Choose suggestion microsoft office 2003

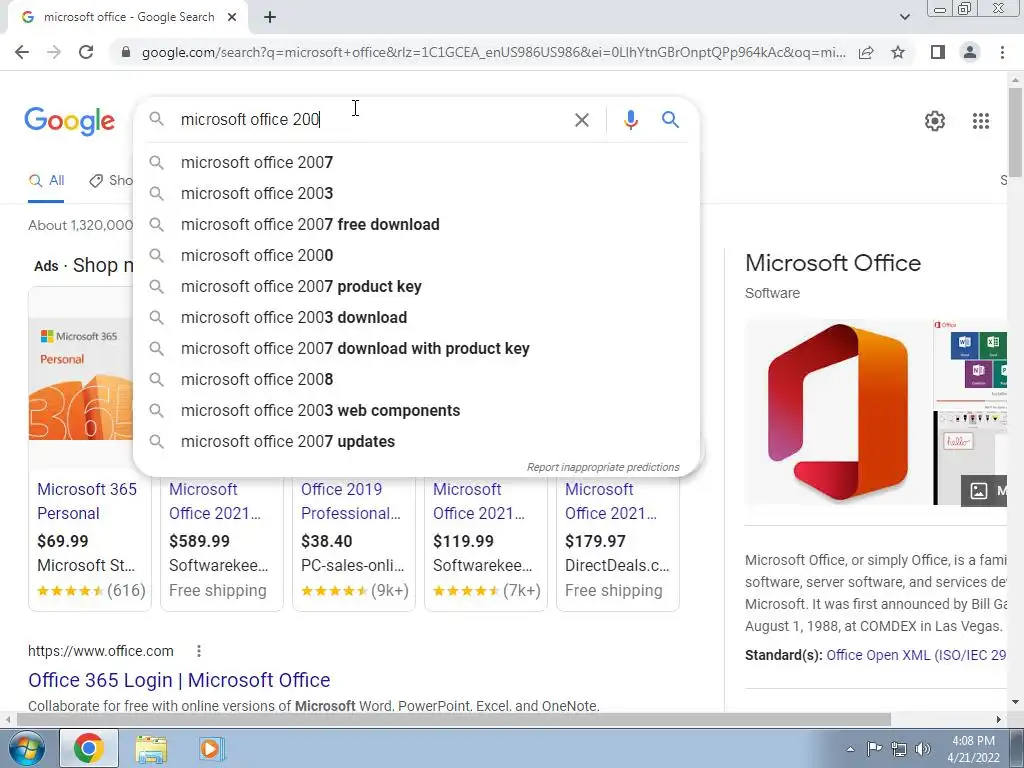click(x=417, y=193)
